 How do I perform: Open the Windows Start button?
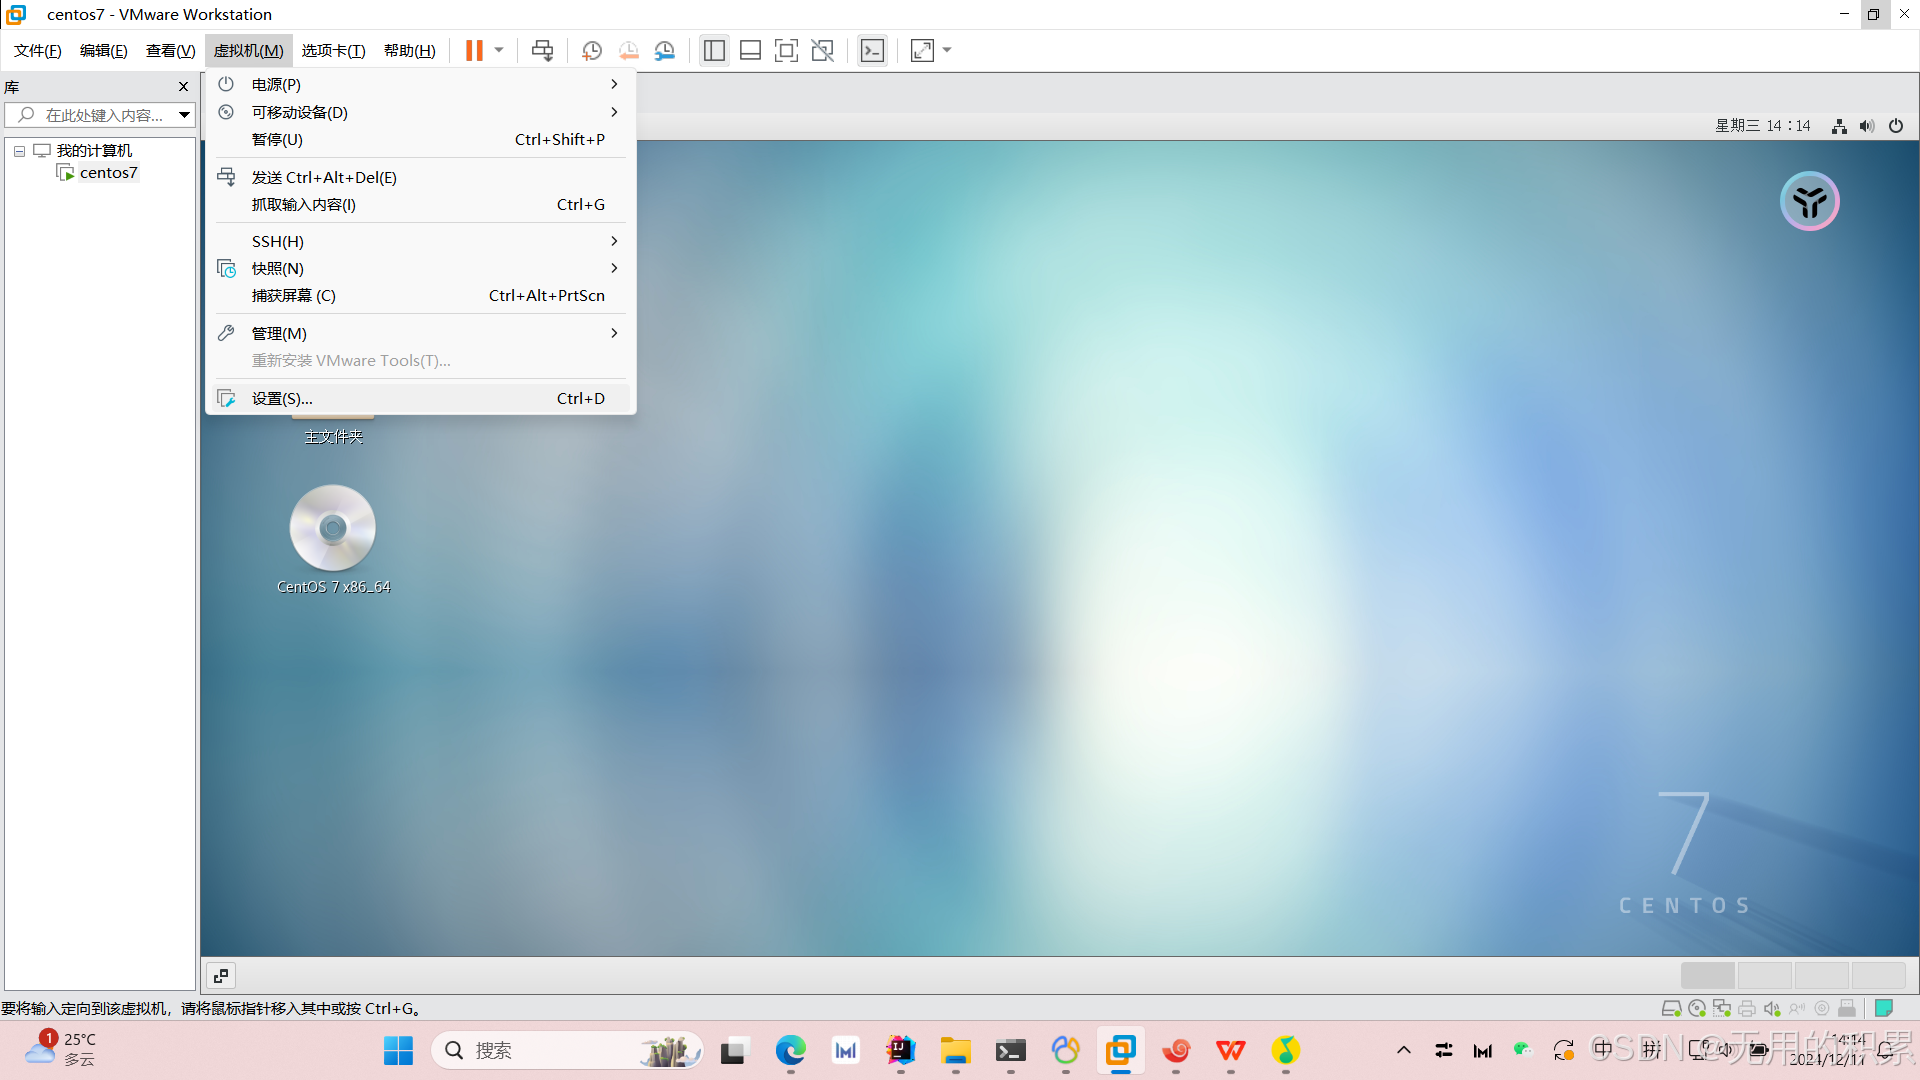(x=398, y=1050)
